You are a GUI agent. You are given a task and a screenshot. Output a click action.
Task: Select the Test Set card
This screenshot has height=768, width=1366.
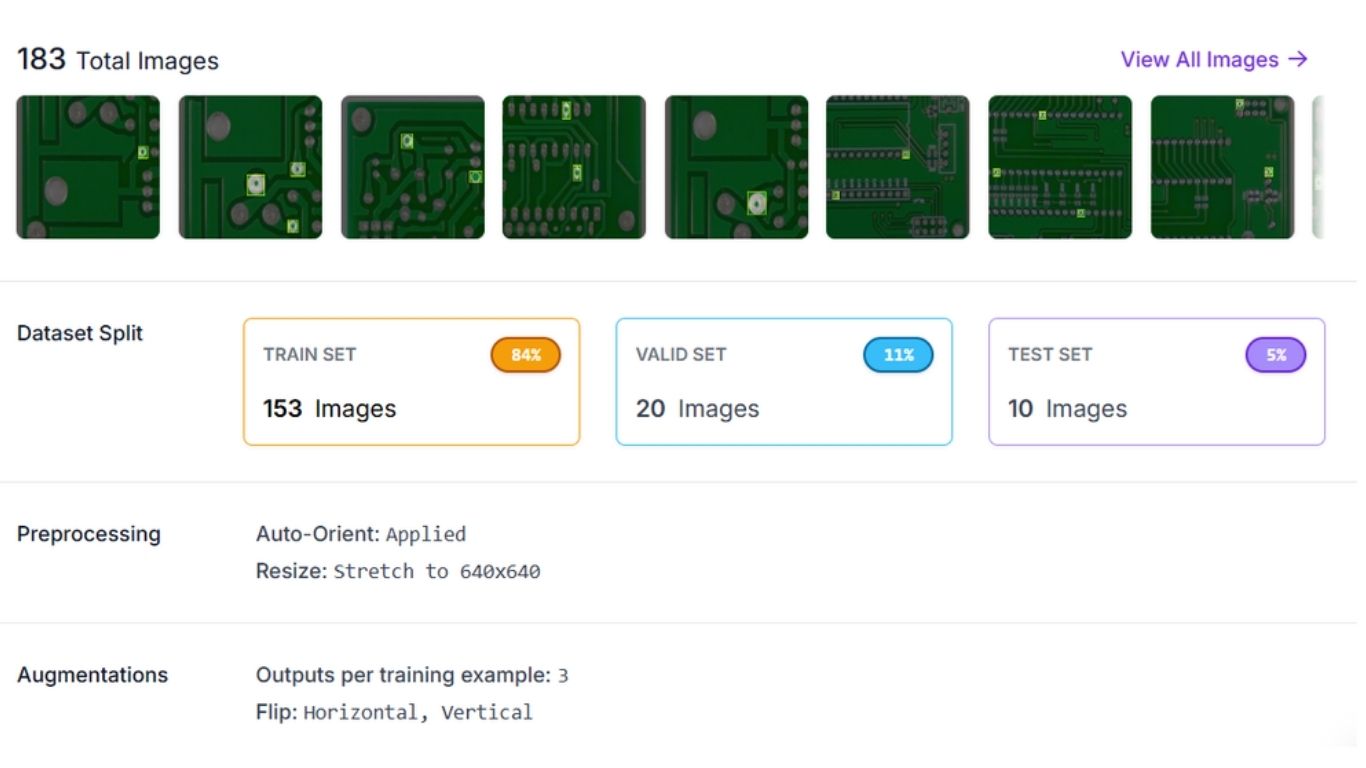[x=1156, y=381]
